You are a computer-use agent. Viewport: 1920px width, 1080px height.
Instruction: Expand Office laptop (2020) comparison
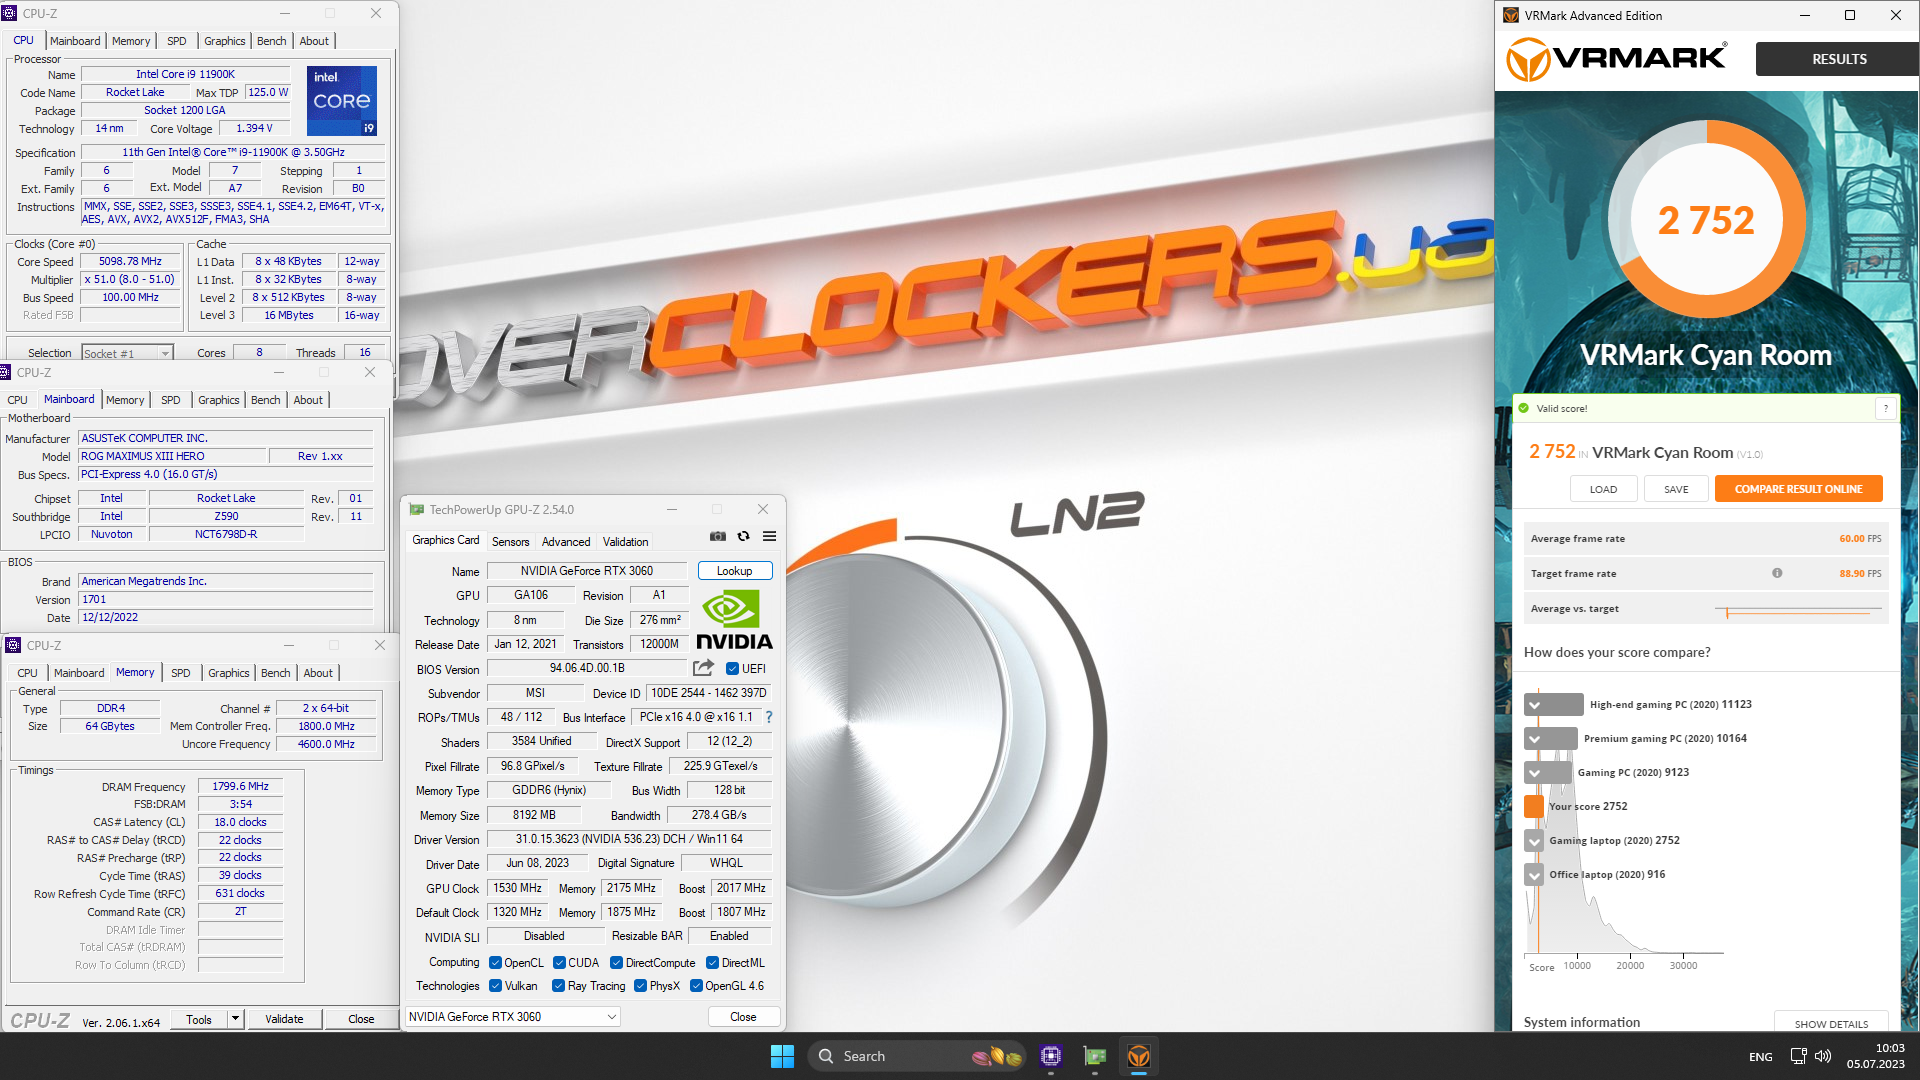[x=1534, y=875]
